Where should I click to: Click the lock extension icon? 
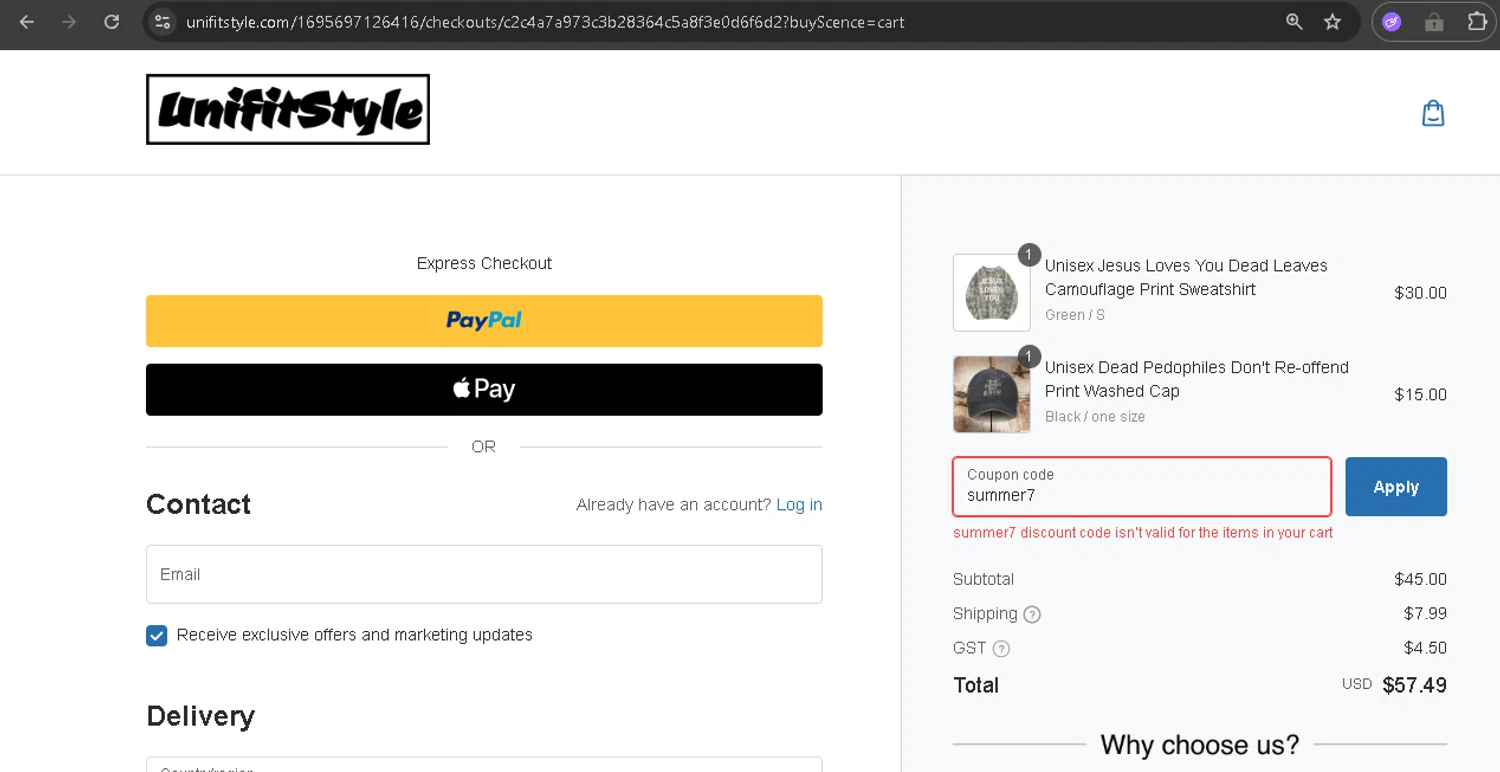(1434, 21)
